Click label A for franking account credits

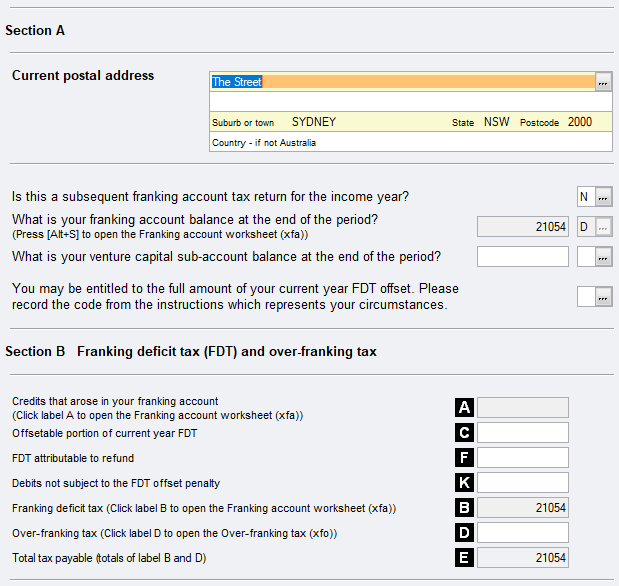(464, 407)
